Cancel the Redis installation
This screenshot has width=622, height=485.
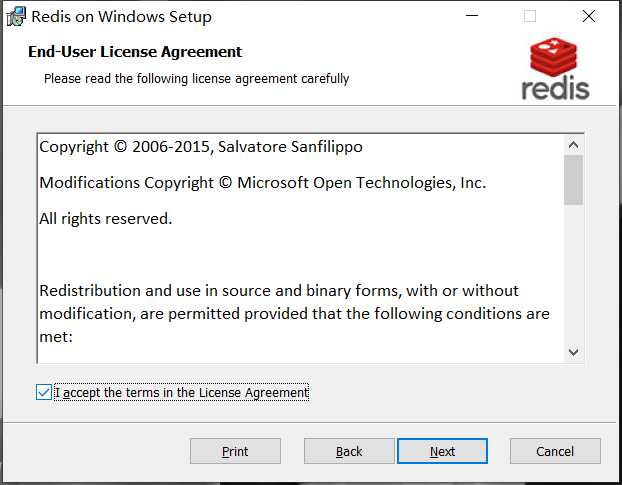point(555,451)
